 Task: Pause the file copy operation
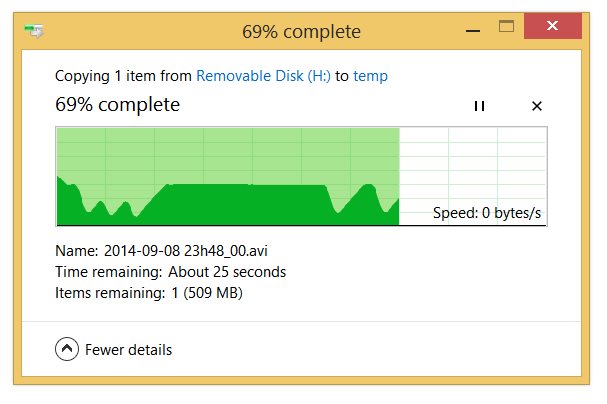tap(479, 106)
